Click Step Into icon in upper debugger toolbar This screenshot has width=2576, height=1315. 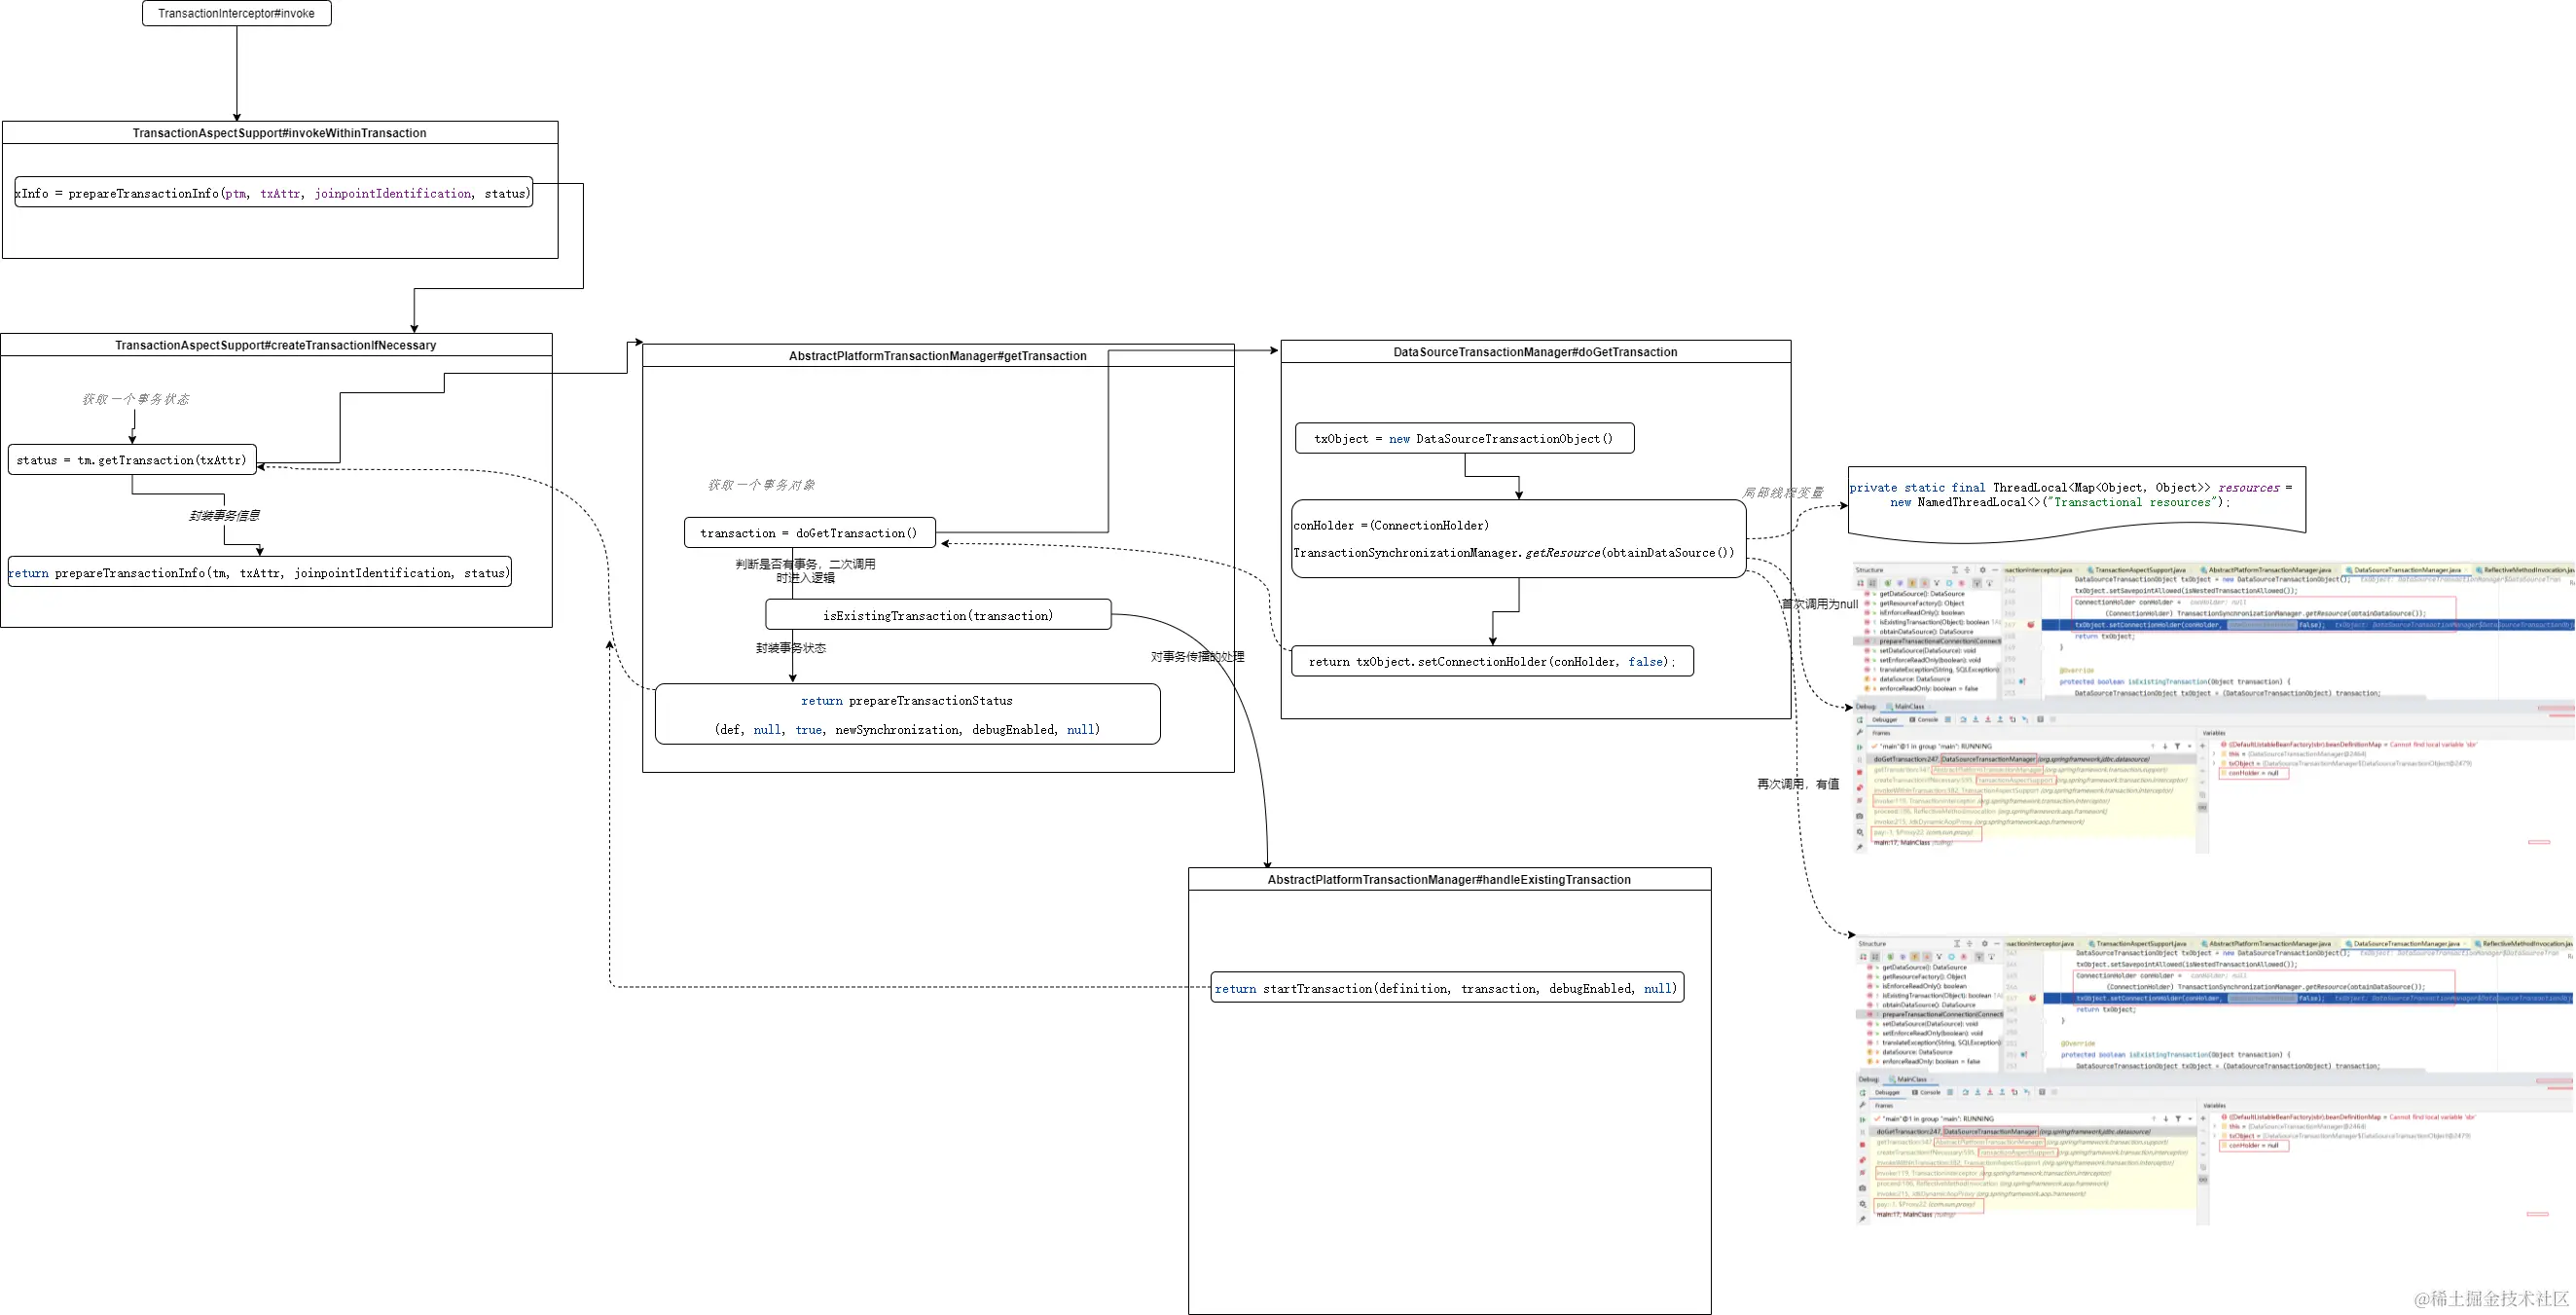pos(1977,720)
